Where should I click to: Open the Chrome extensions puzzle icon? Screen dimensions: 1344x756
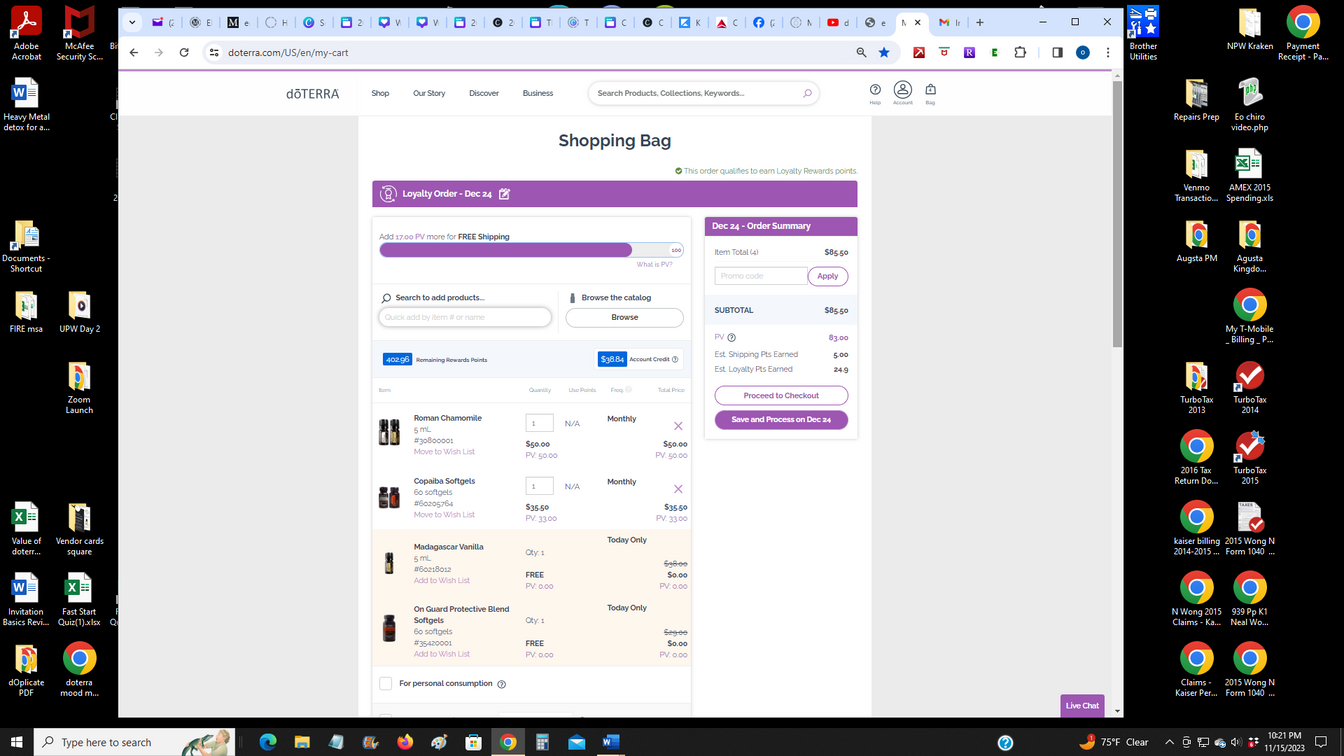pos(1020,52)
